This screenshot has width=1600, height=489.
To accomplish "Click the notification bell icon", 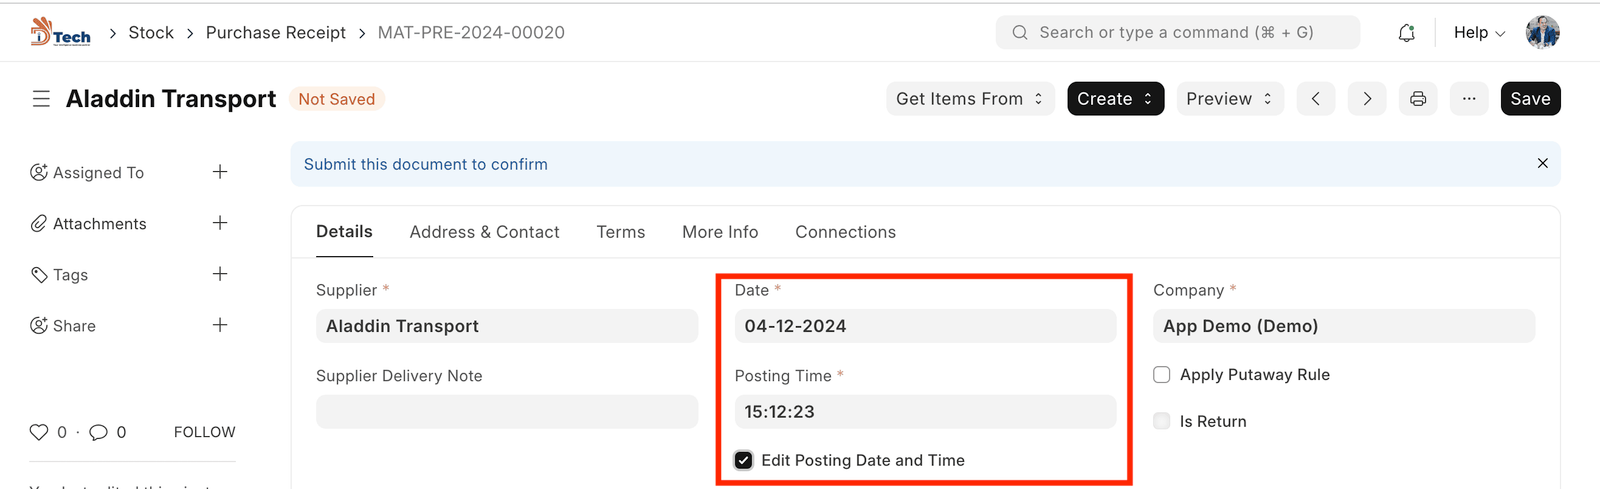I will (x=1406, y=33).
